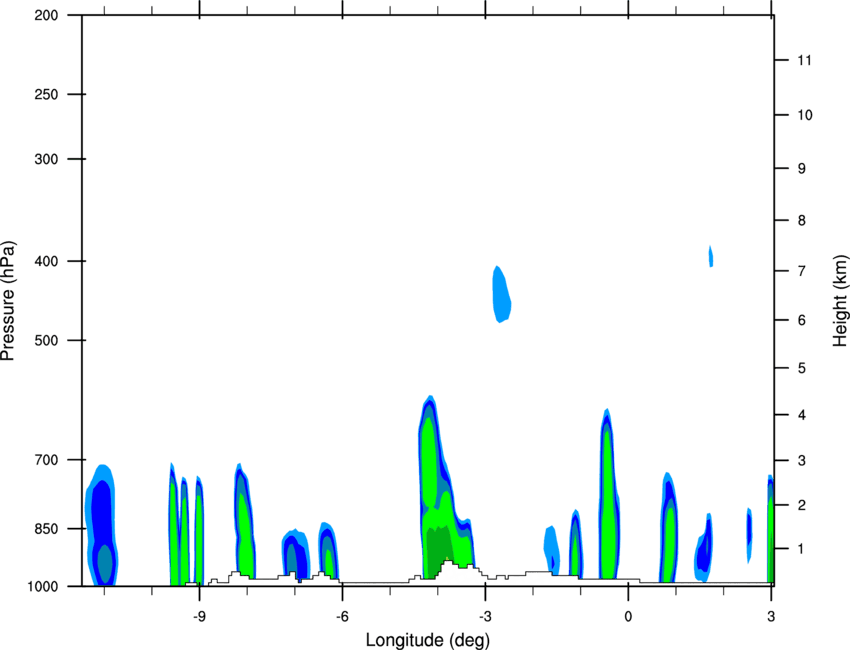
Task: Click the -9 longitude tick label
Action: (199, 617)
